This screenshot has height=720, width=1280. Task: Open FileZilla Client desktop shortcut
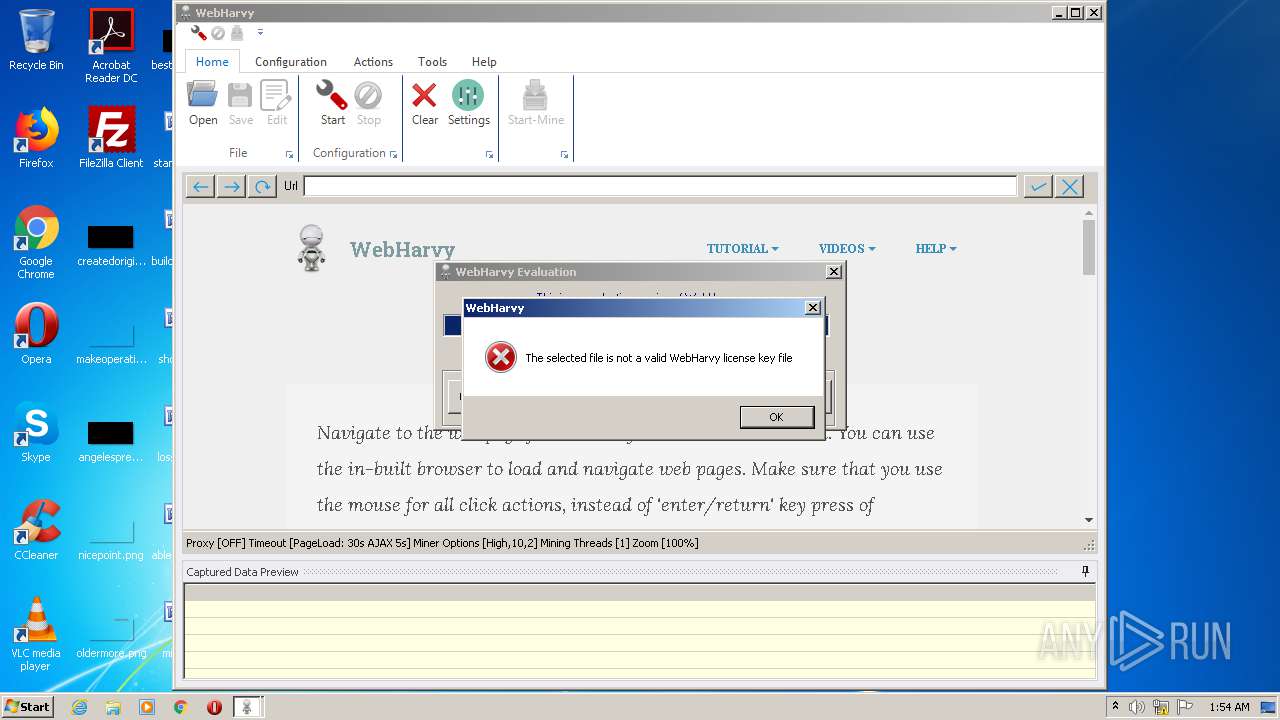tap(111, 138)
